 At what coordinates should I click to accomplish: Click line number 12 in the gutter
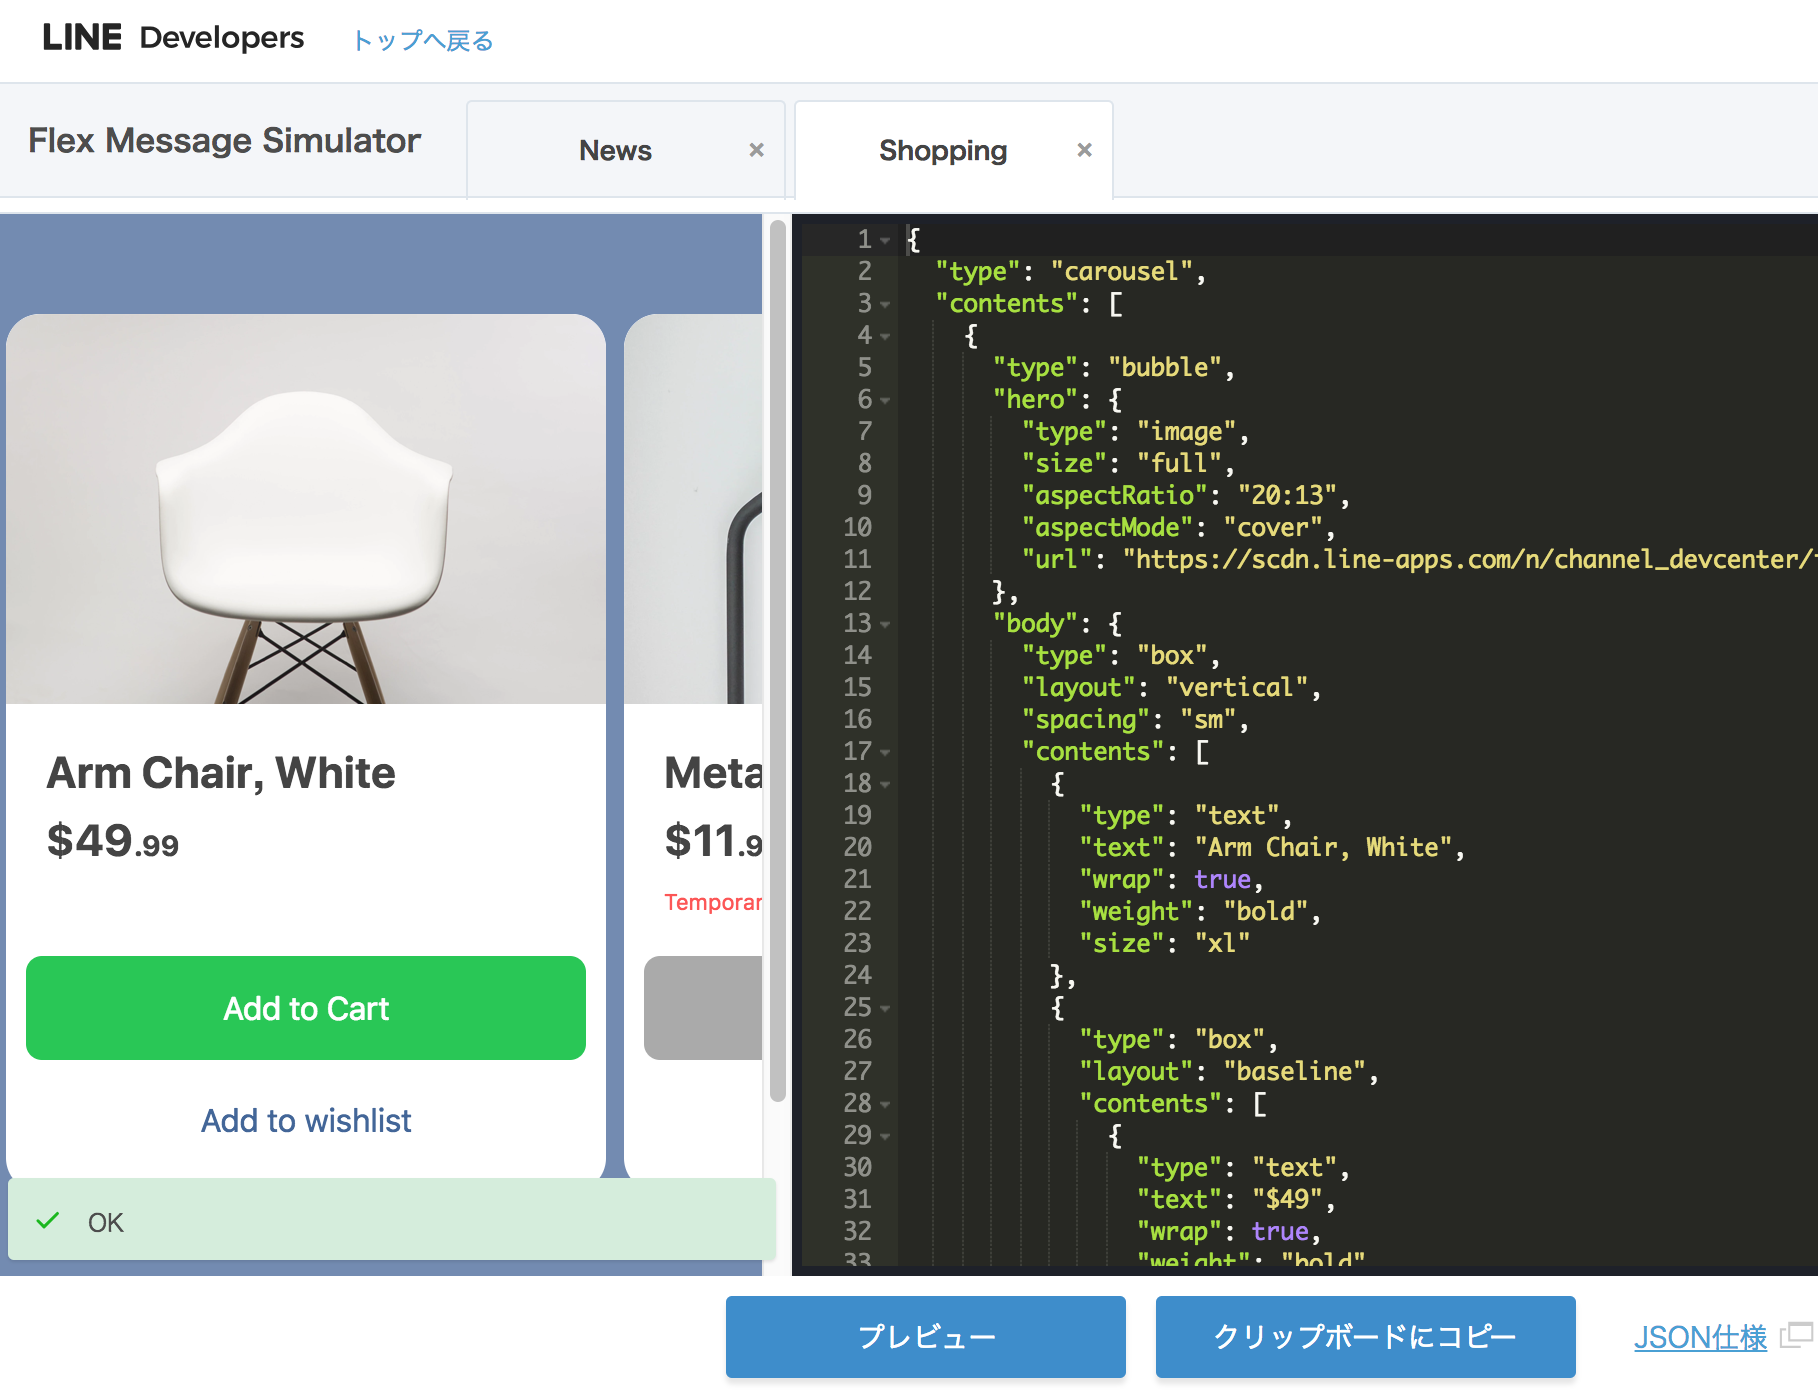[857, 591]
